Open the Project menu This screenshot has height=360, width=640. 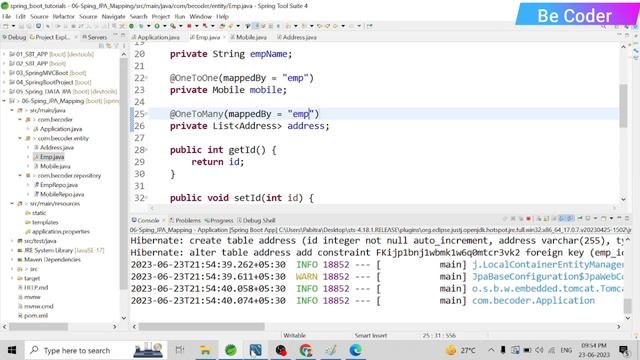coord(161,16)
